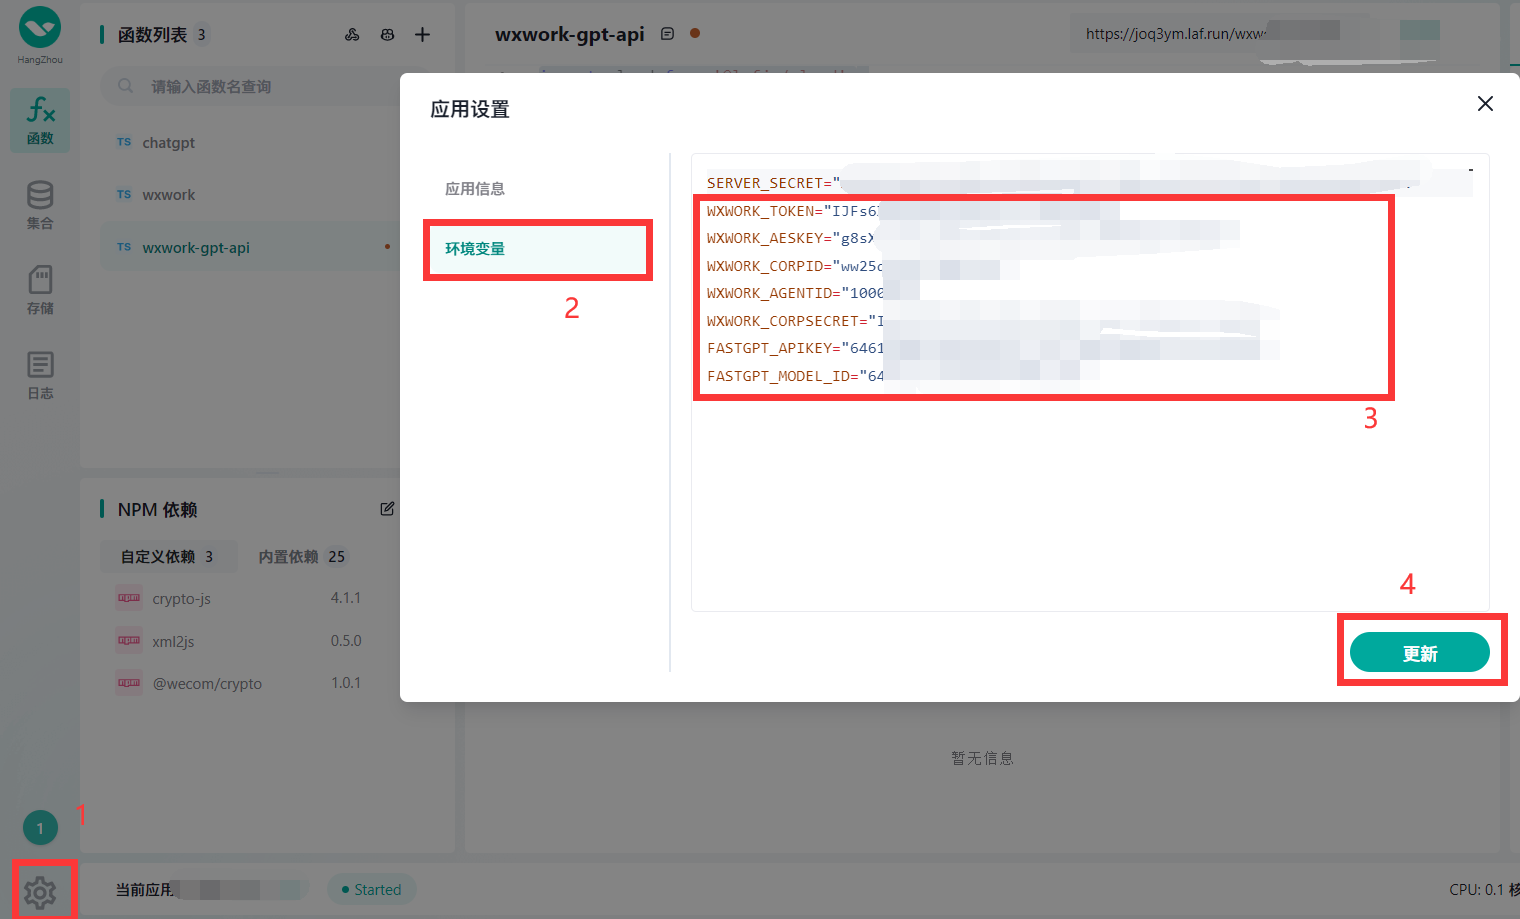Screen dimensions: 1520x919
Task: Click the webhook icon in 函数列表 header
Action: click(352, 35)
